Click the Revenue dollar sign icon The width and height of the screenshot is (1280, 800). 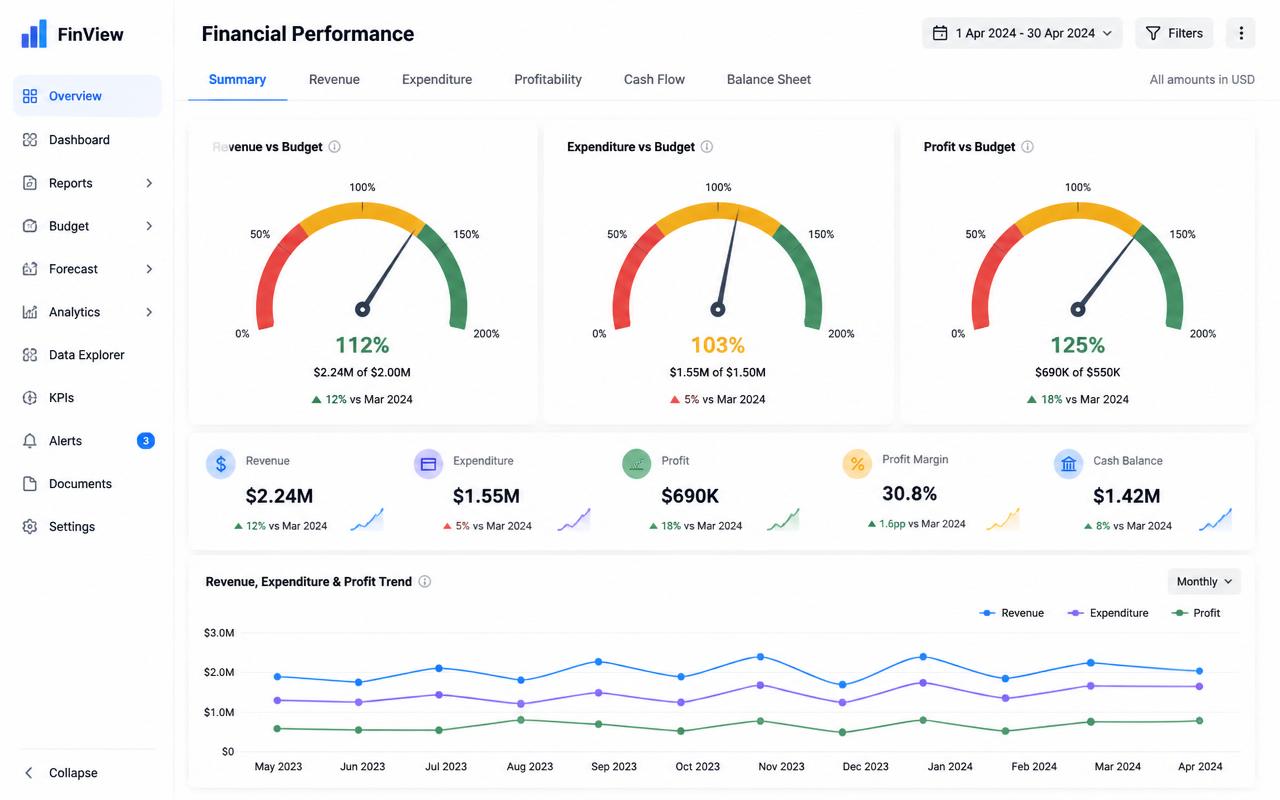(221, 464)
